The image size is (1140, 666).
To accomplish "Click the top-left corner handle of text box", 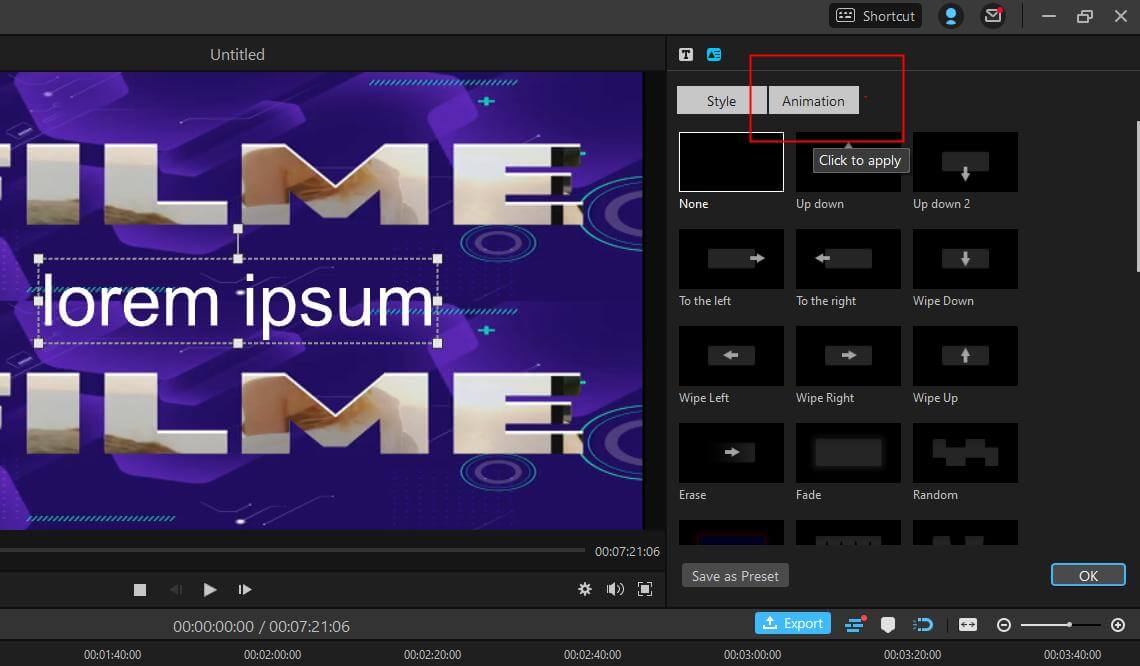I will [39, 259].
